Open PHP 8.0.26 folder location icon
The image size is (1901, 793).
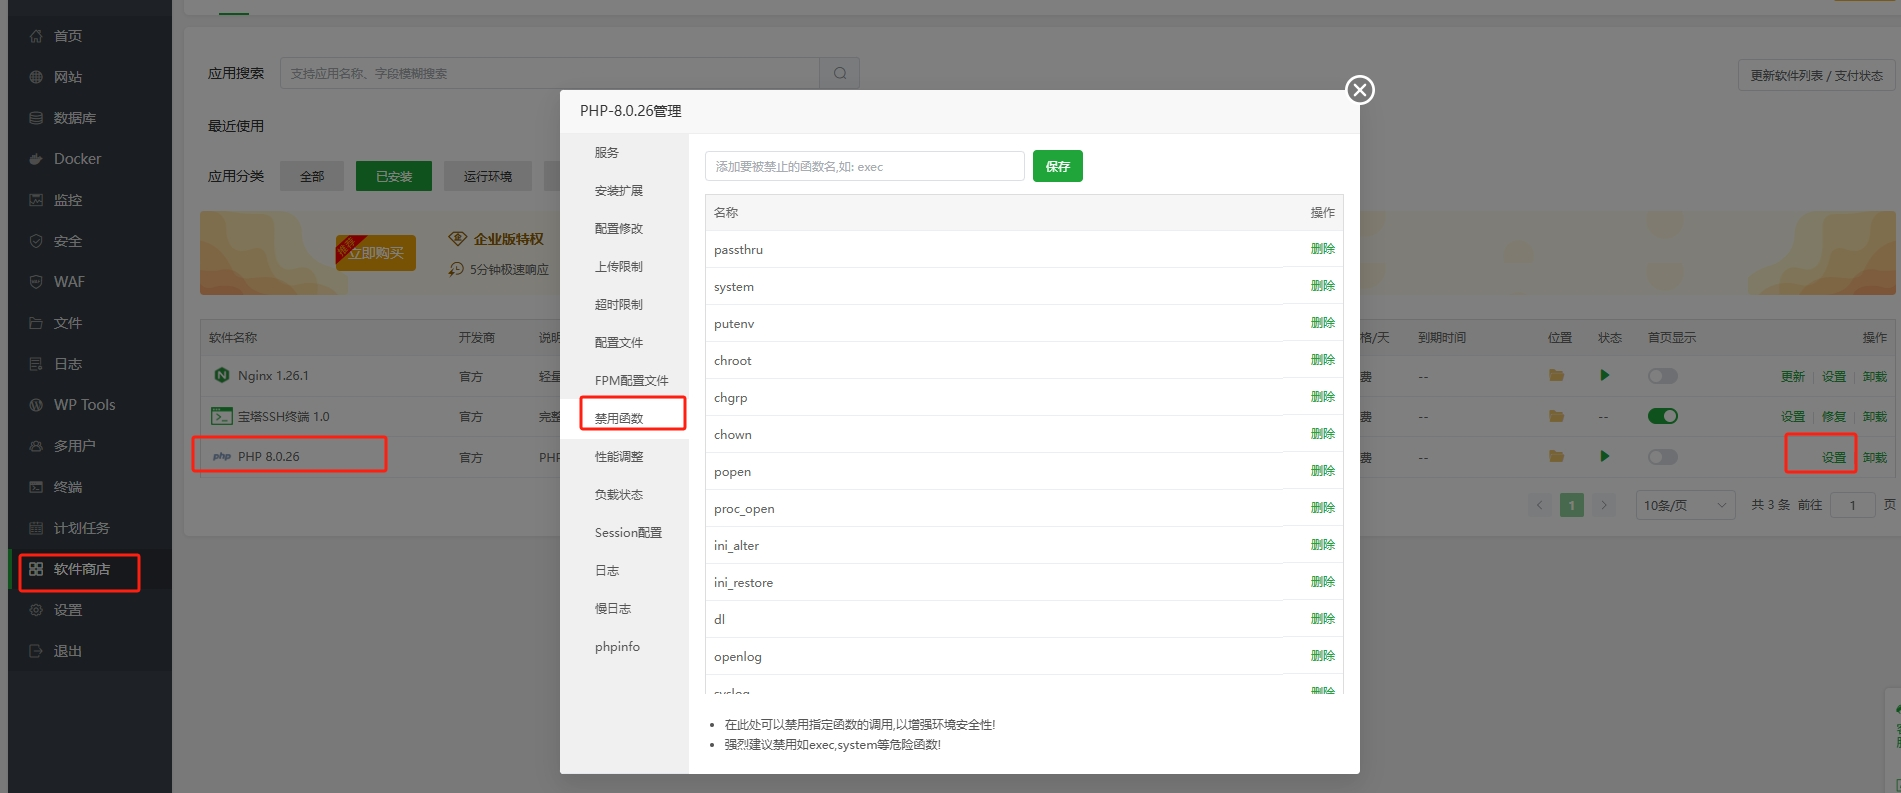click(x=1556, y=456)
